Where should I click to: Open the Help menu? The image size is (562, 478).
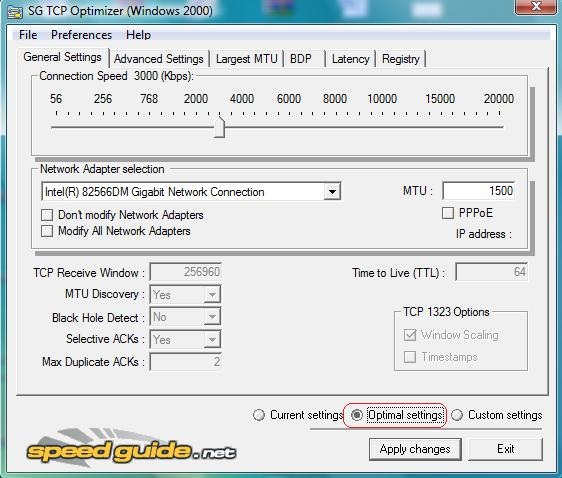(x=138, y=35)
